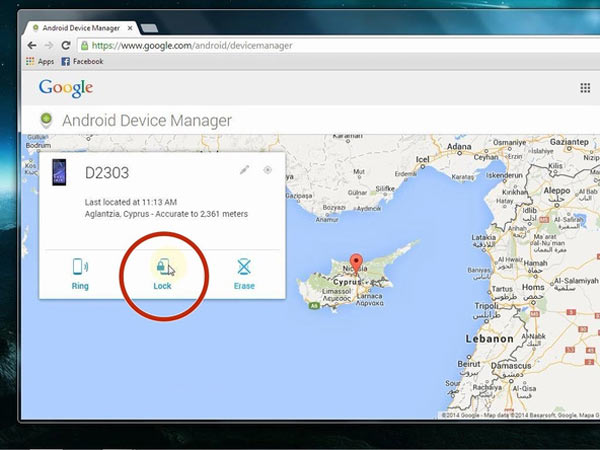Screen dimensions: 600x450
Task: Click the Tripoli label on map
Action: click(487, 306)
